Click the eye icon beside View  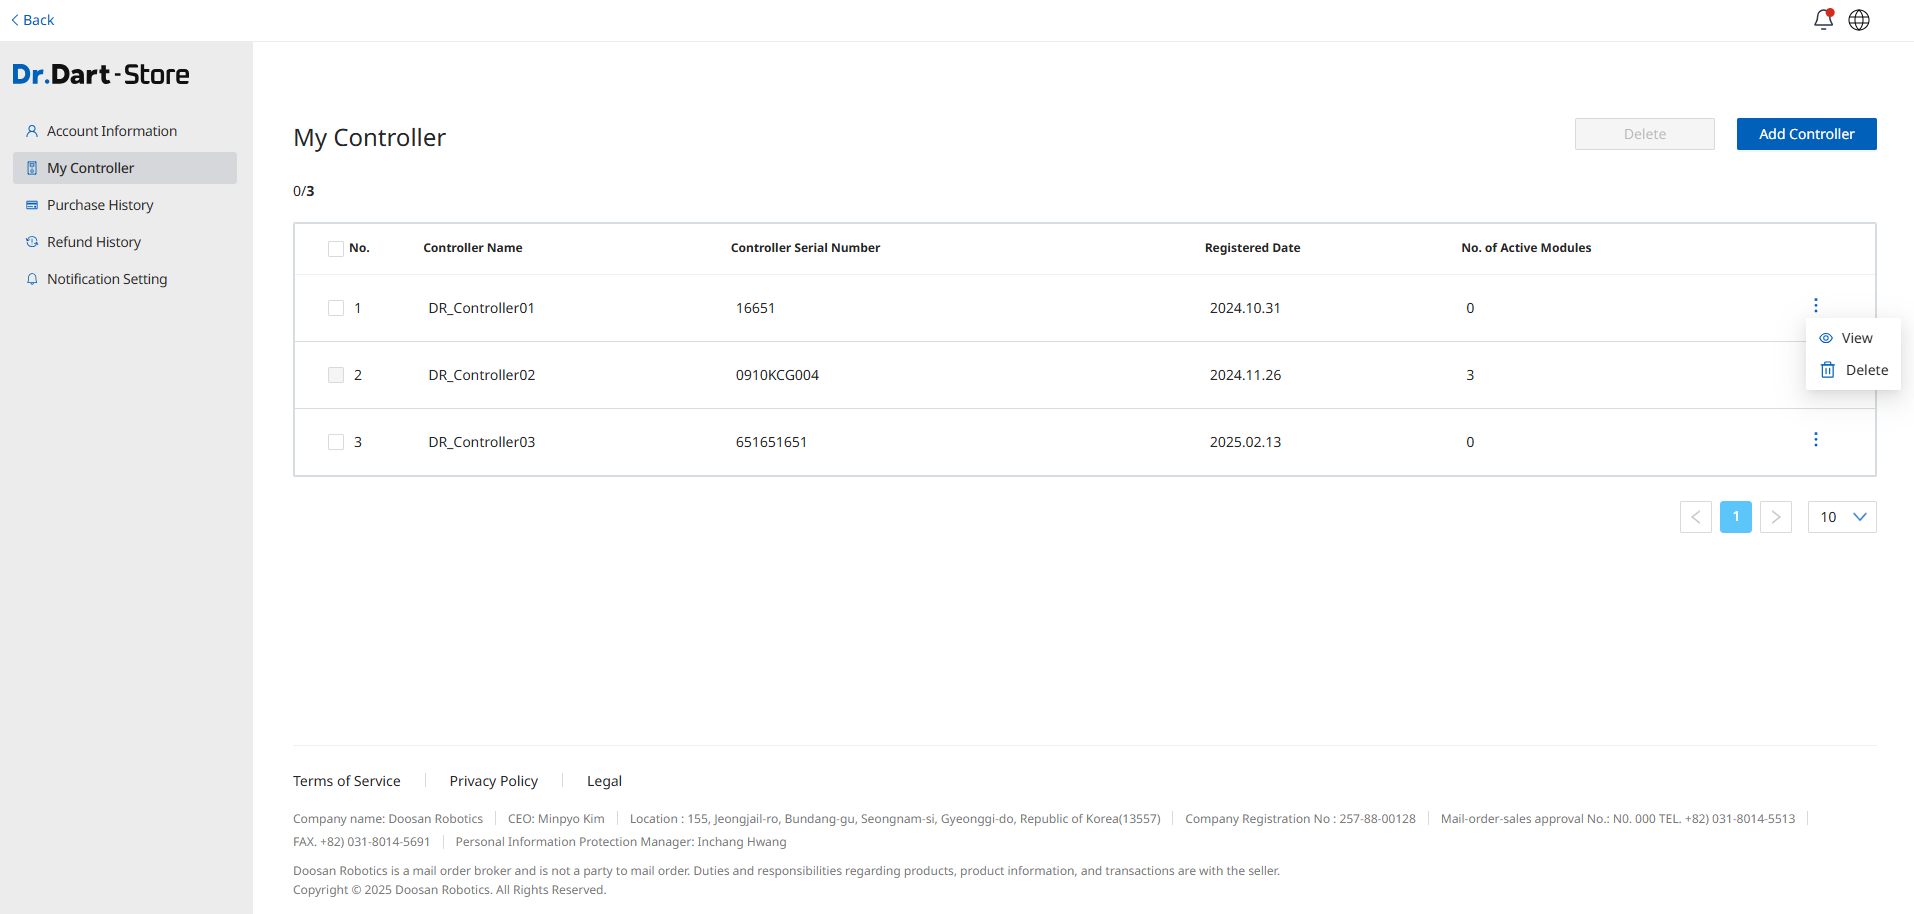[1826, 338]
